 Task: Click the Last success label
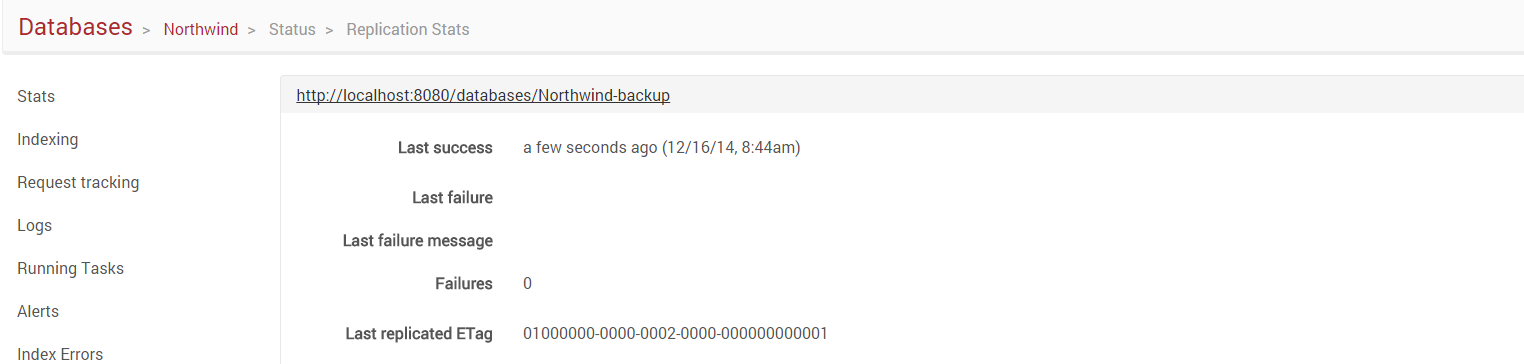pos(445,148)
